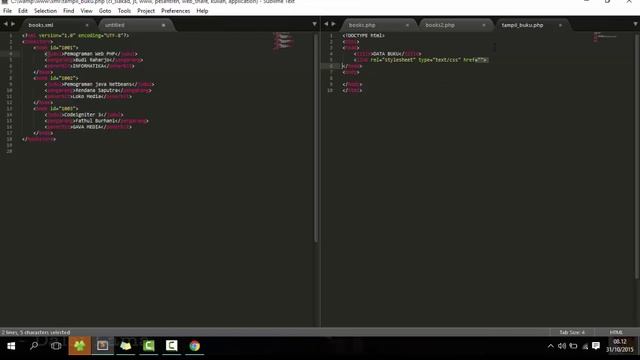Viewport: 640px width, 360px height.
Task: Close the unsaved untitled tab
Action: tap(164, 25)
